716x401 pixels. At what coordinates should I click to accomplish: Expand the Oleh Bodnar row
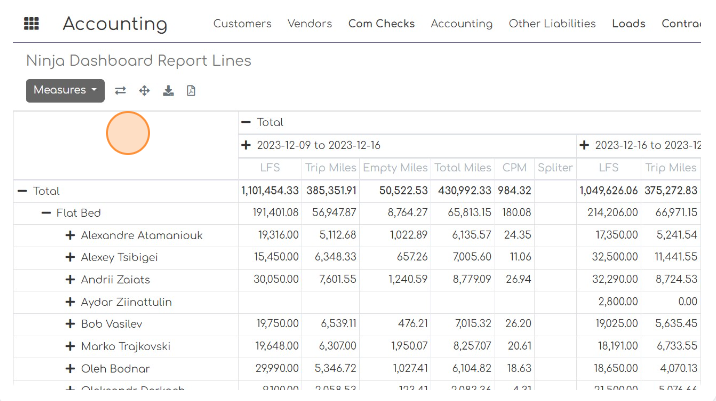click(x=70, y=369)
